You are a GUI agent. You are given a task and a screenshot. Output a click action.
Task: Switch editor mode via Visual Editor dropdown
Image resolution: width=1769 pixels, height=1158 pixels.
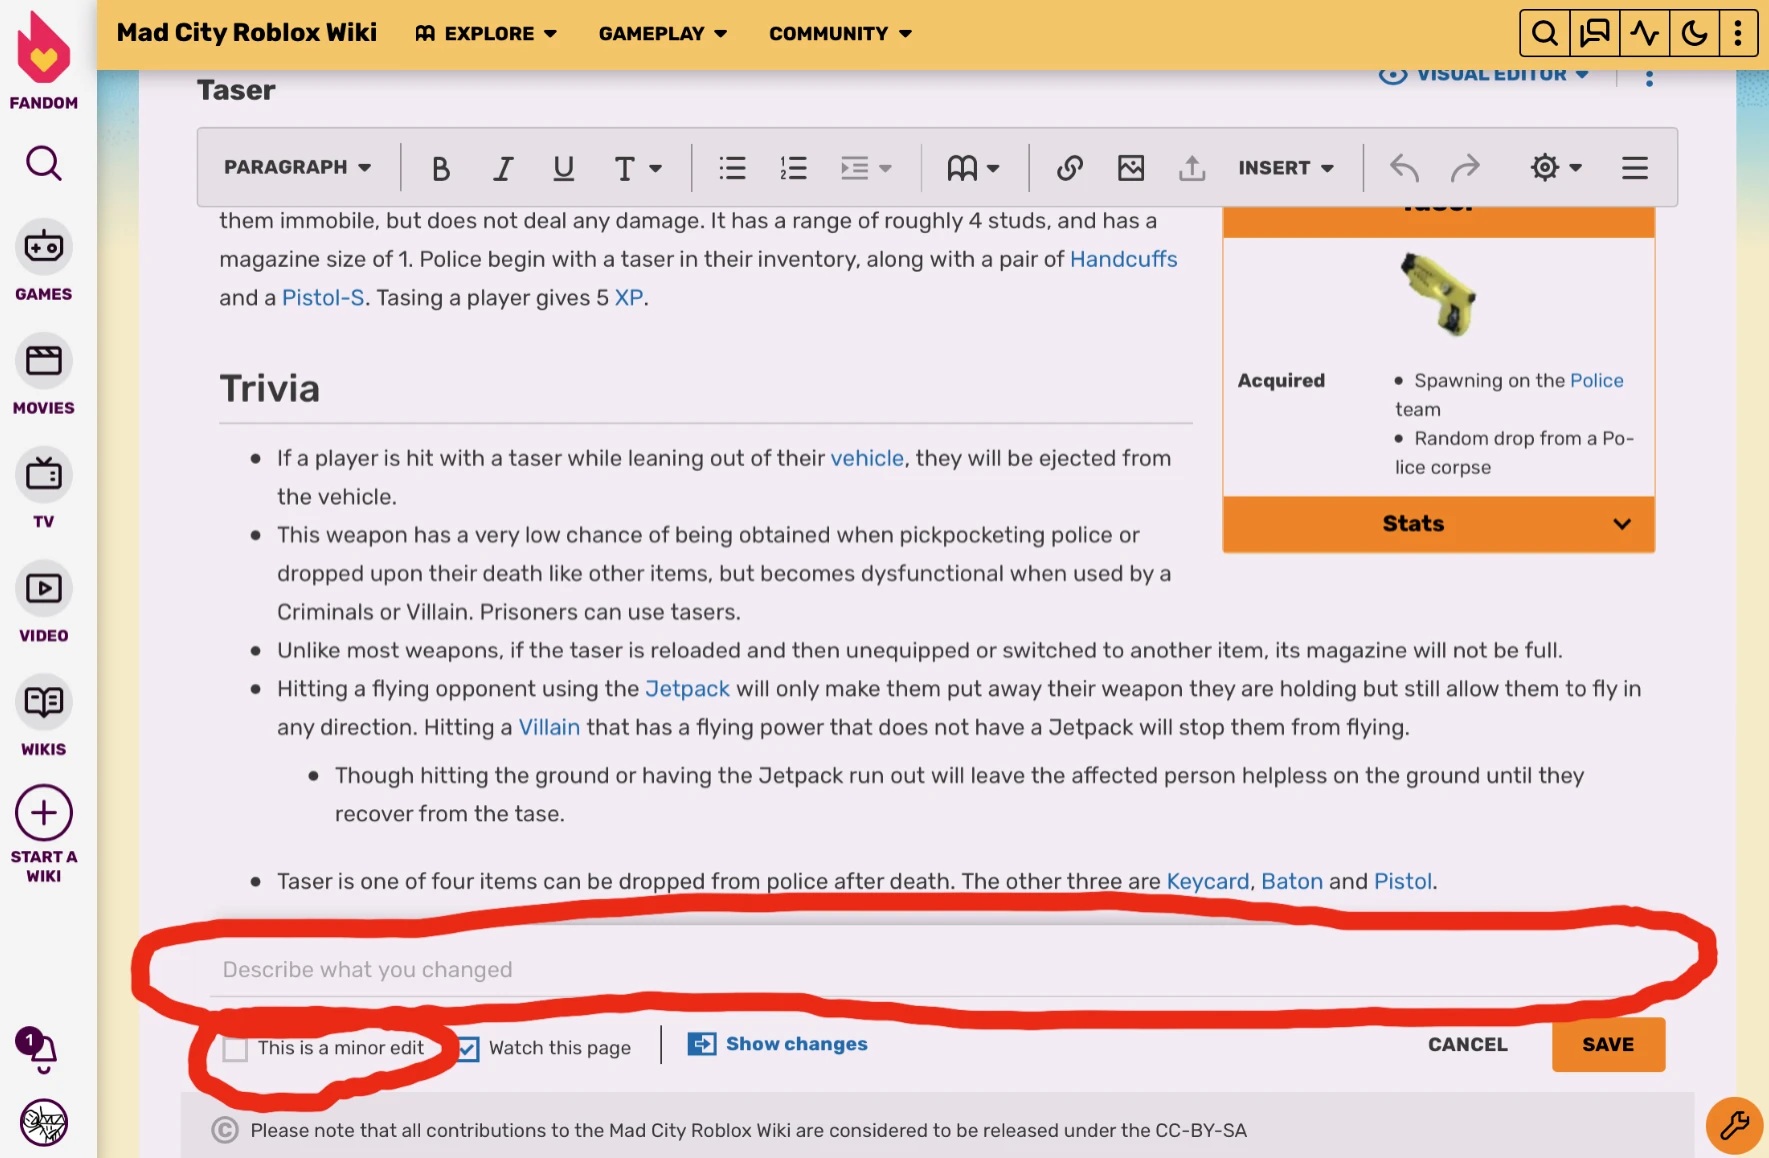click(x=1483, y=75)
